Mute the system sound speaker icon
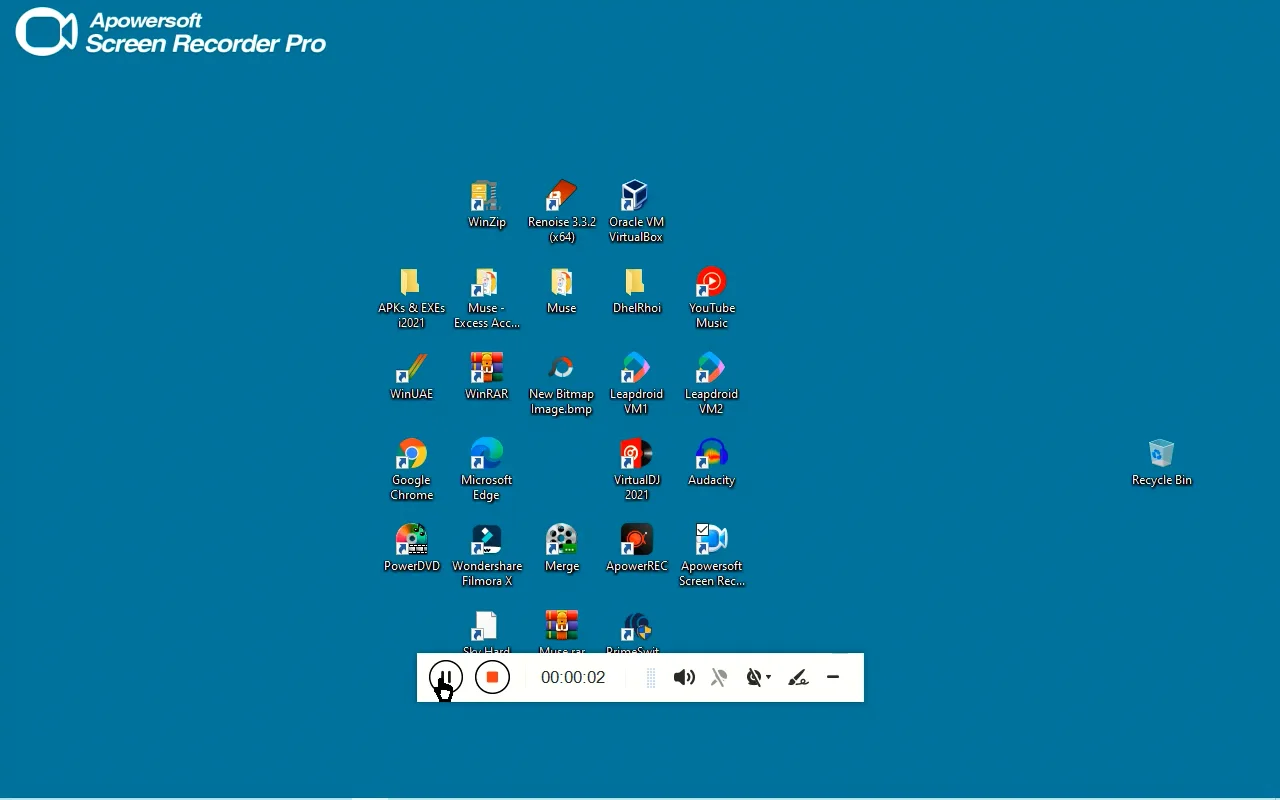 [684, 678]
